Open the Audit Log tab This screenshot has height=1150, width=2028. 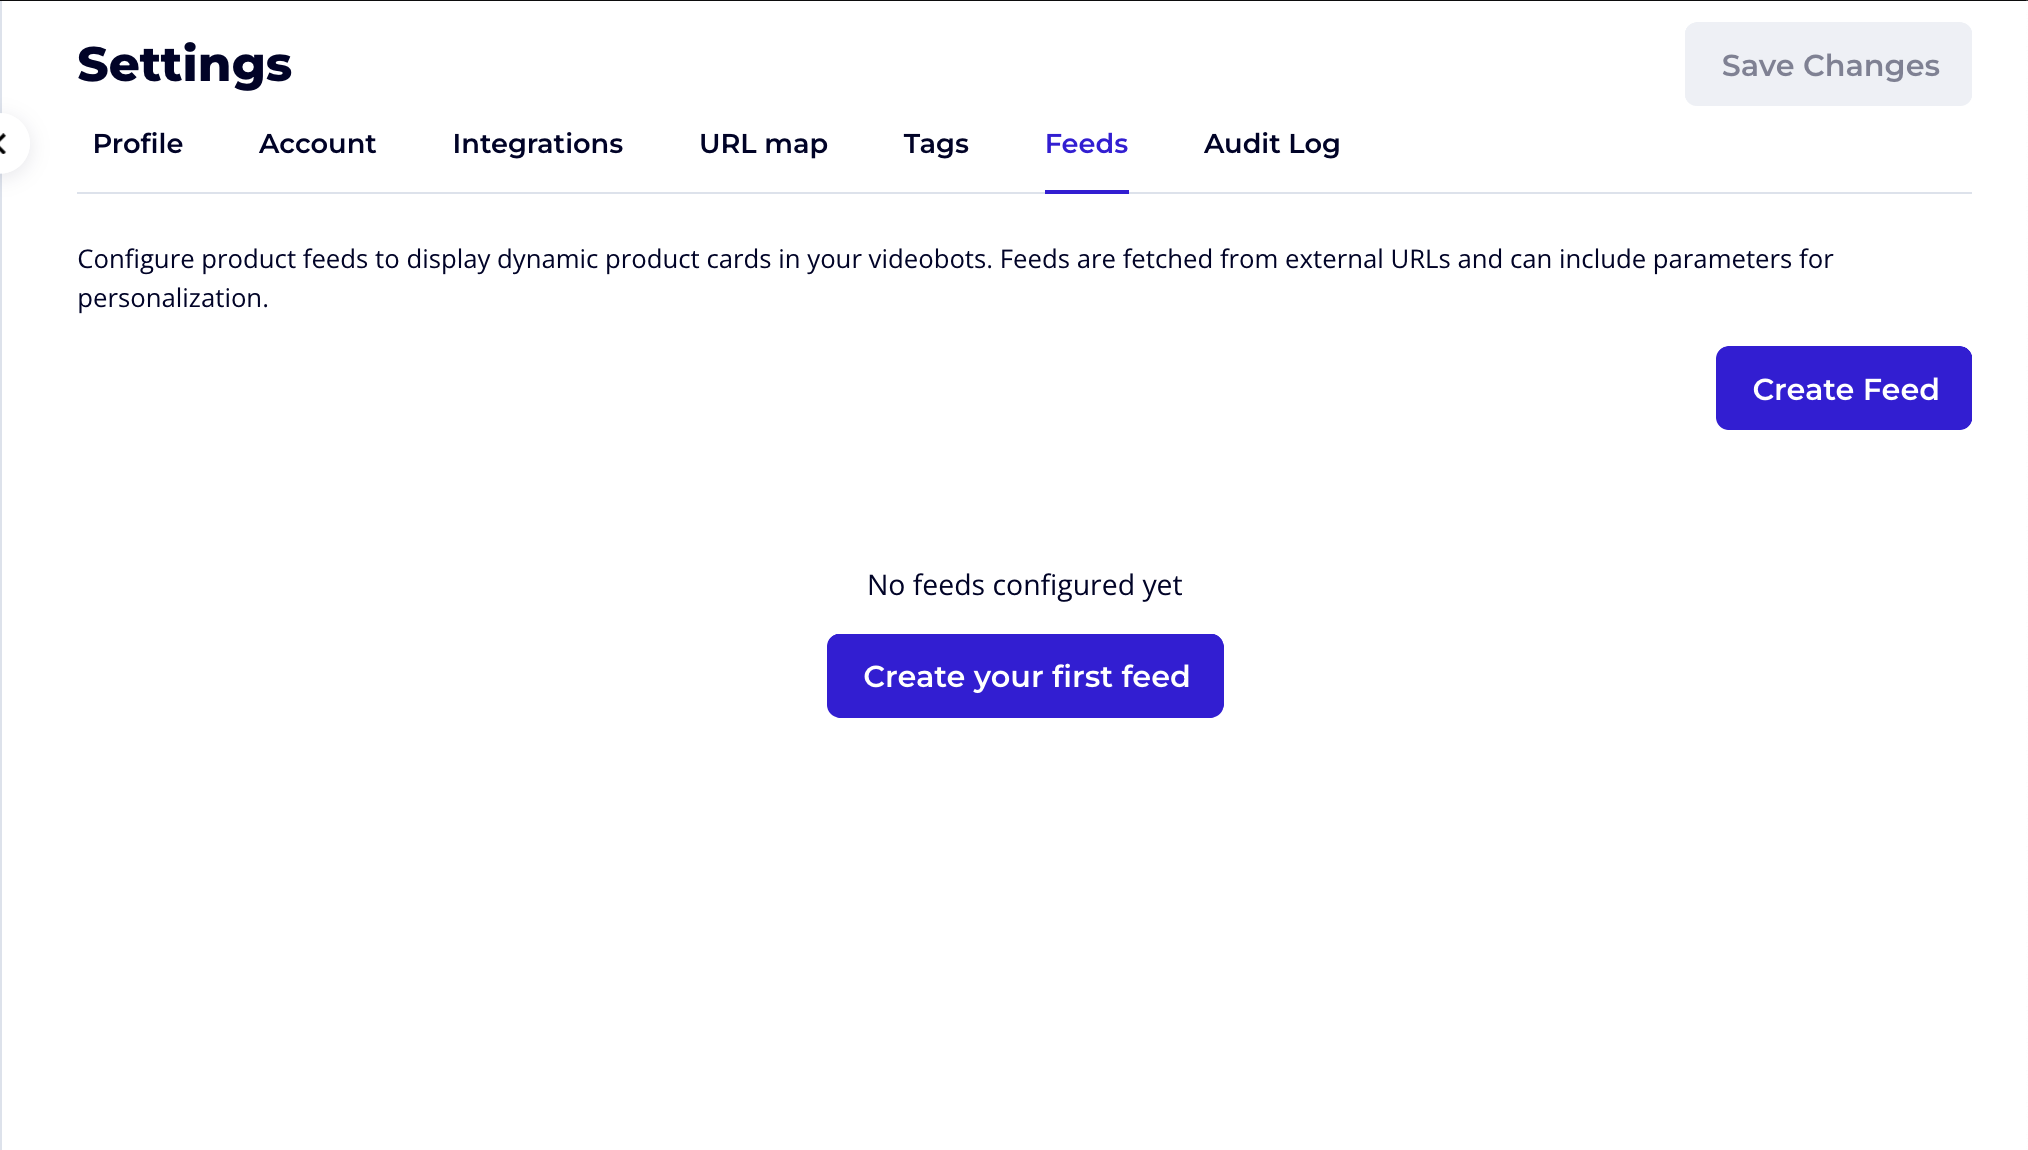[1272, 144]
